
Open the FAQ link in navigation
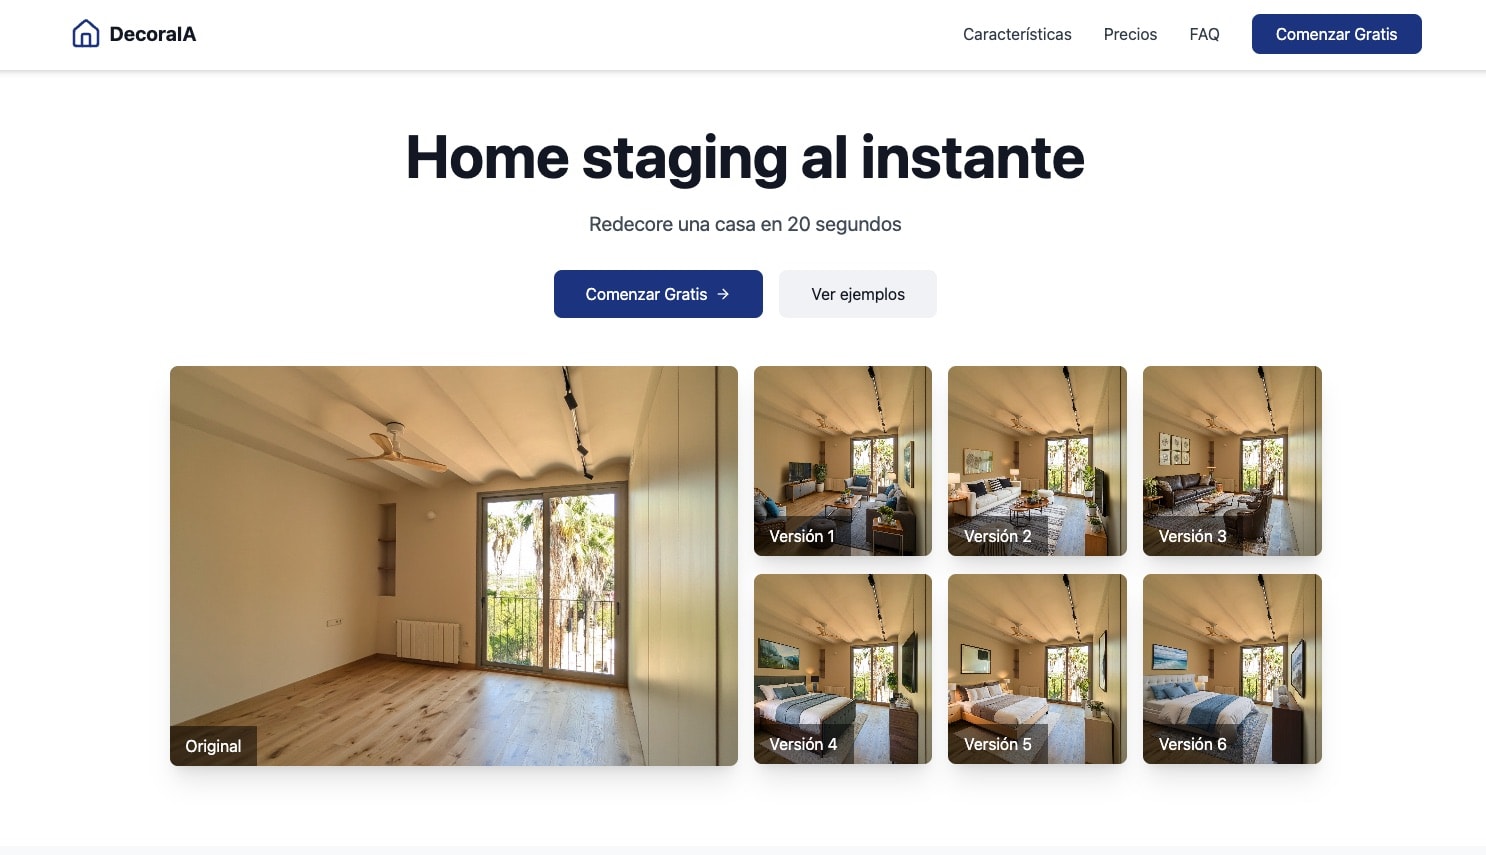click(1204, 34)
